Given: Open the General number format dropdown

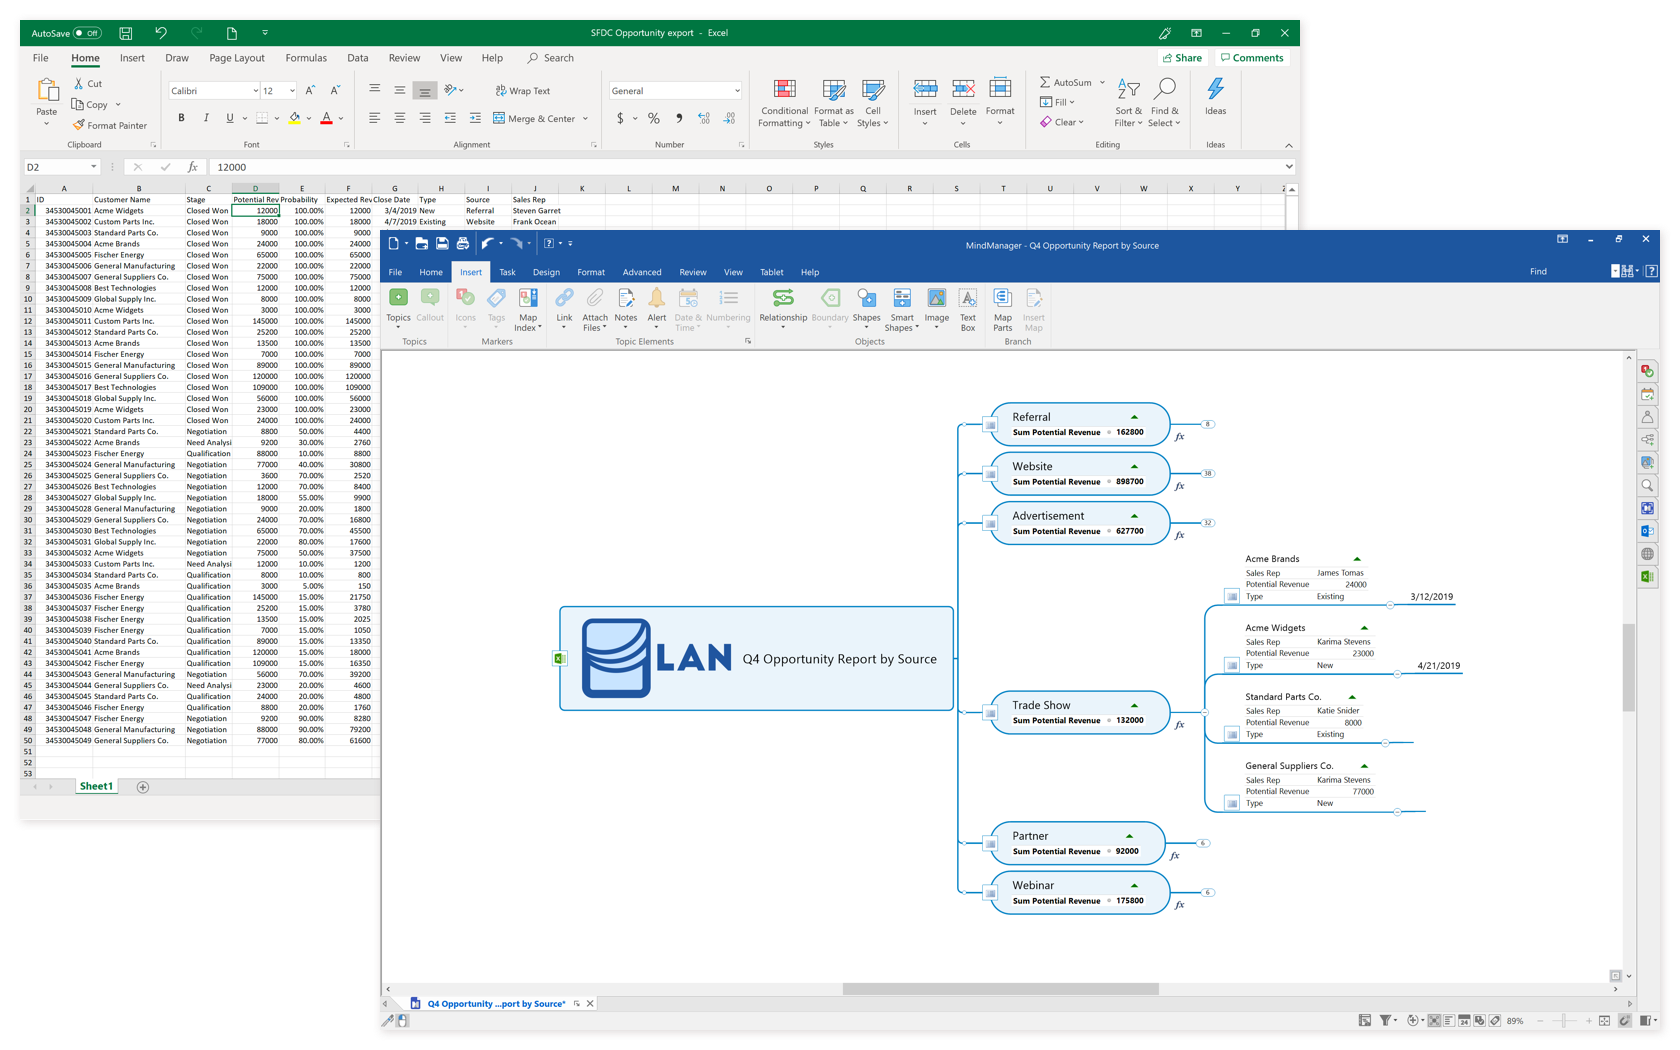Looking at the screenshot, I should point(737,90).
